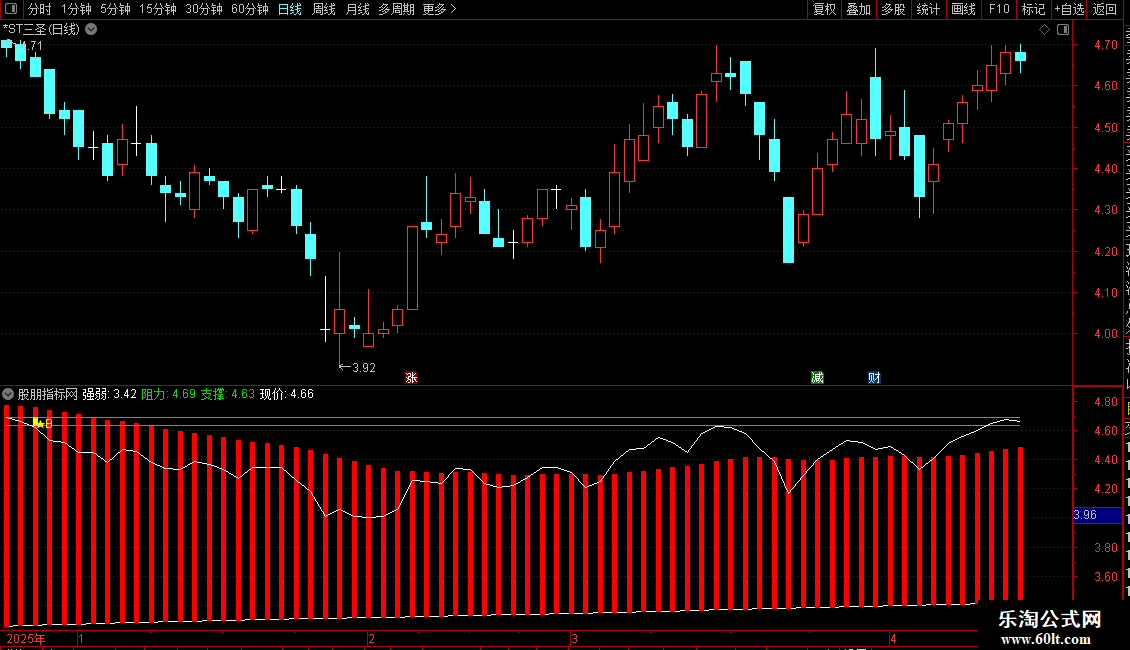Add stock via +自选 button
1130x650 pixels.
1069,9
